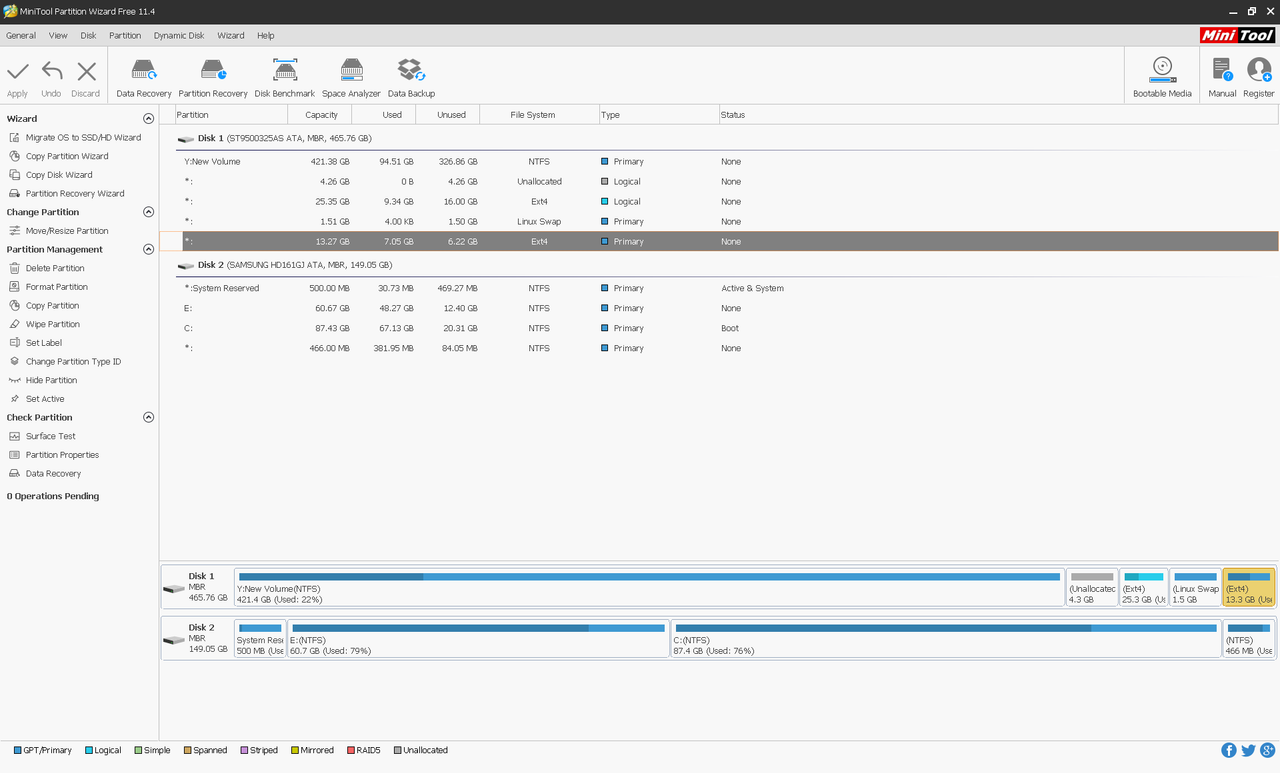Open the View menu
Screen dimensions: 1280x773
[58, 35]
